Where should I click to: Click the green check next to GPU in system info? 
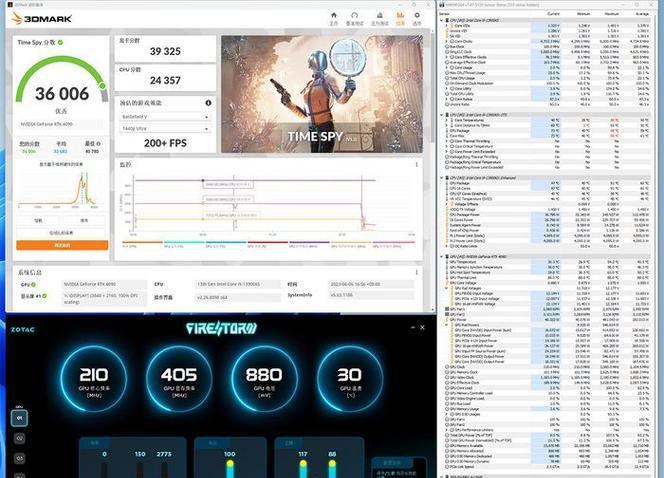pyautogui.click(x=33, y=285)
